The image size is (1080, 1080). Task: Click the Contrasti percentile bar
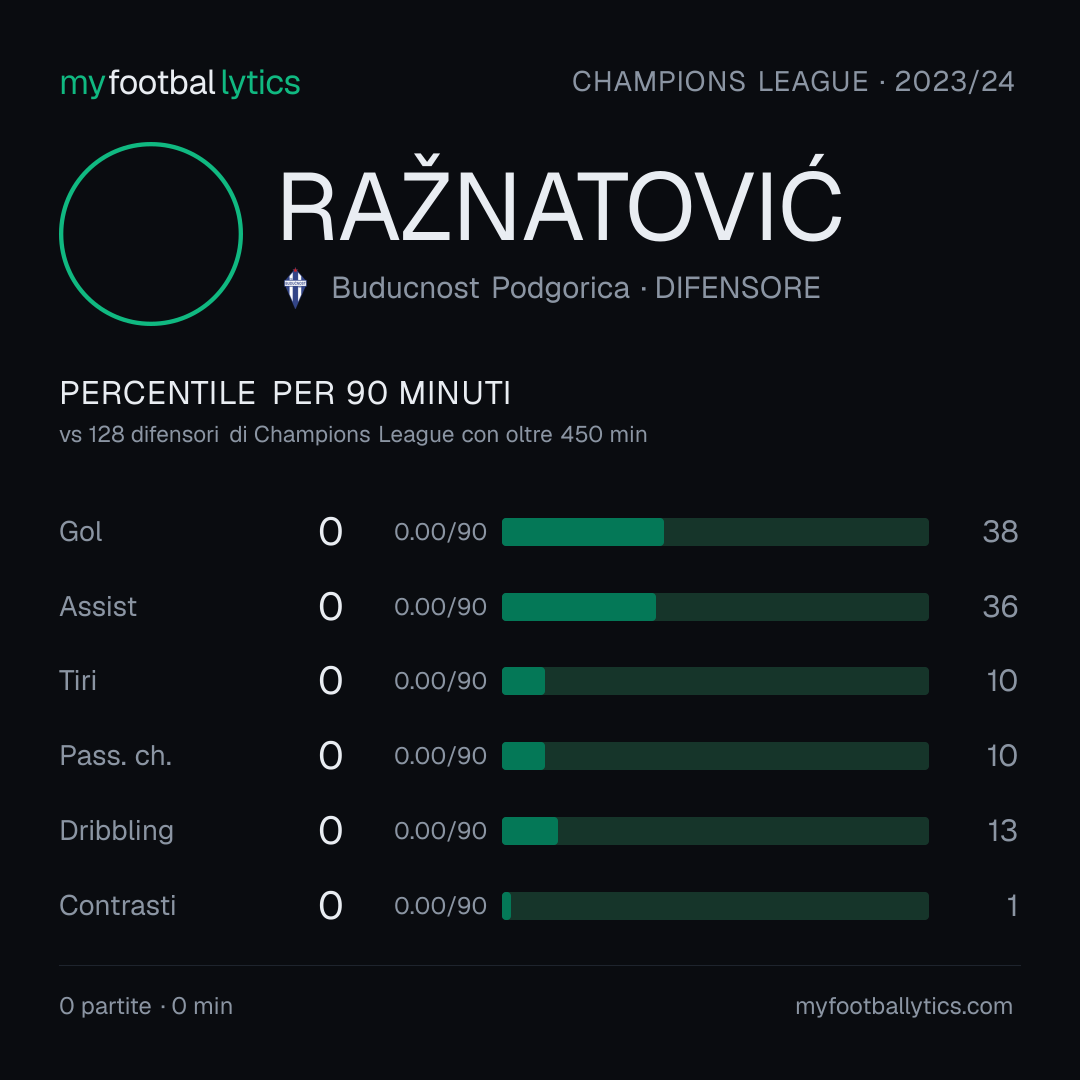pyautogui.click(x=715, y=906)
